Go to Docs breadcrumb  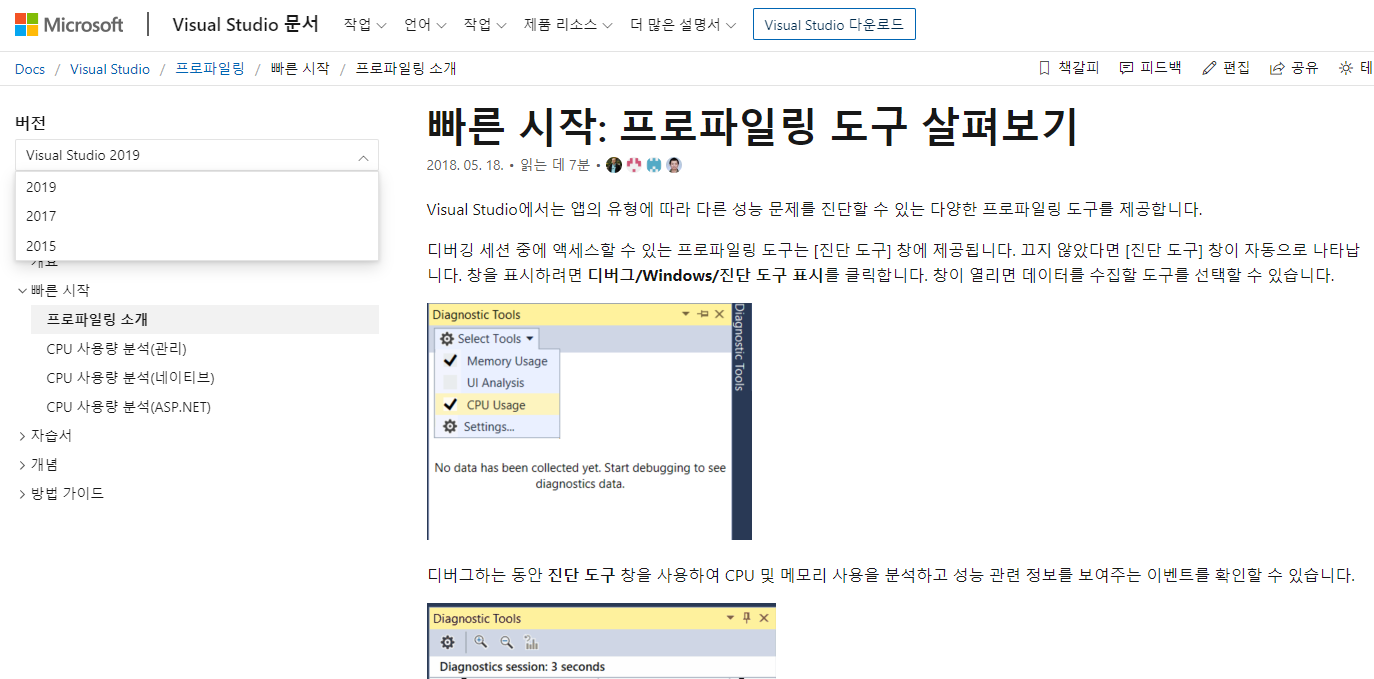click(30, 69)
